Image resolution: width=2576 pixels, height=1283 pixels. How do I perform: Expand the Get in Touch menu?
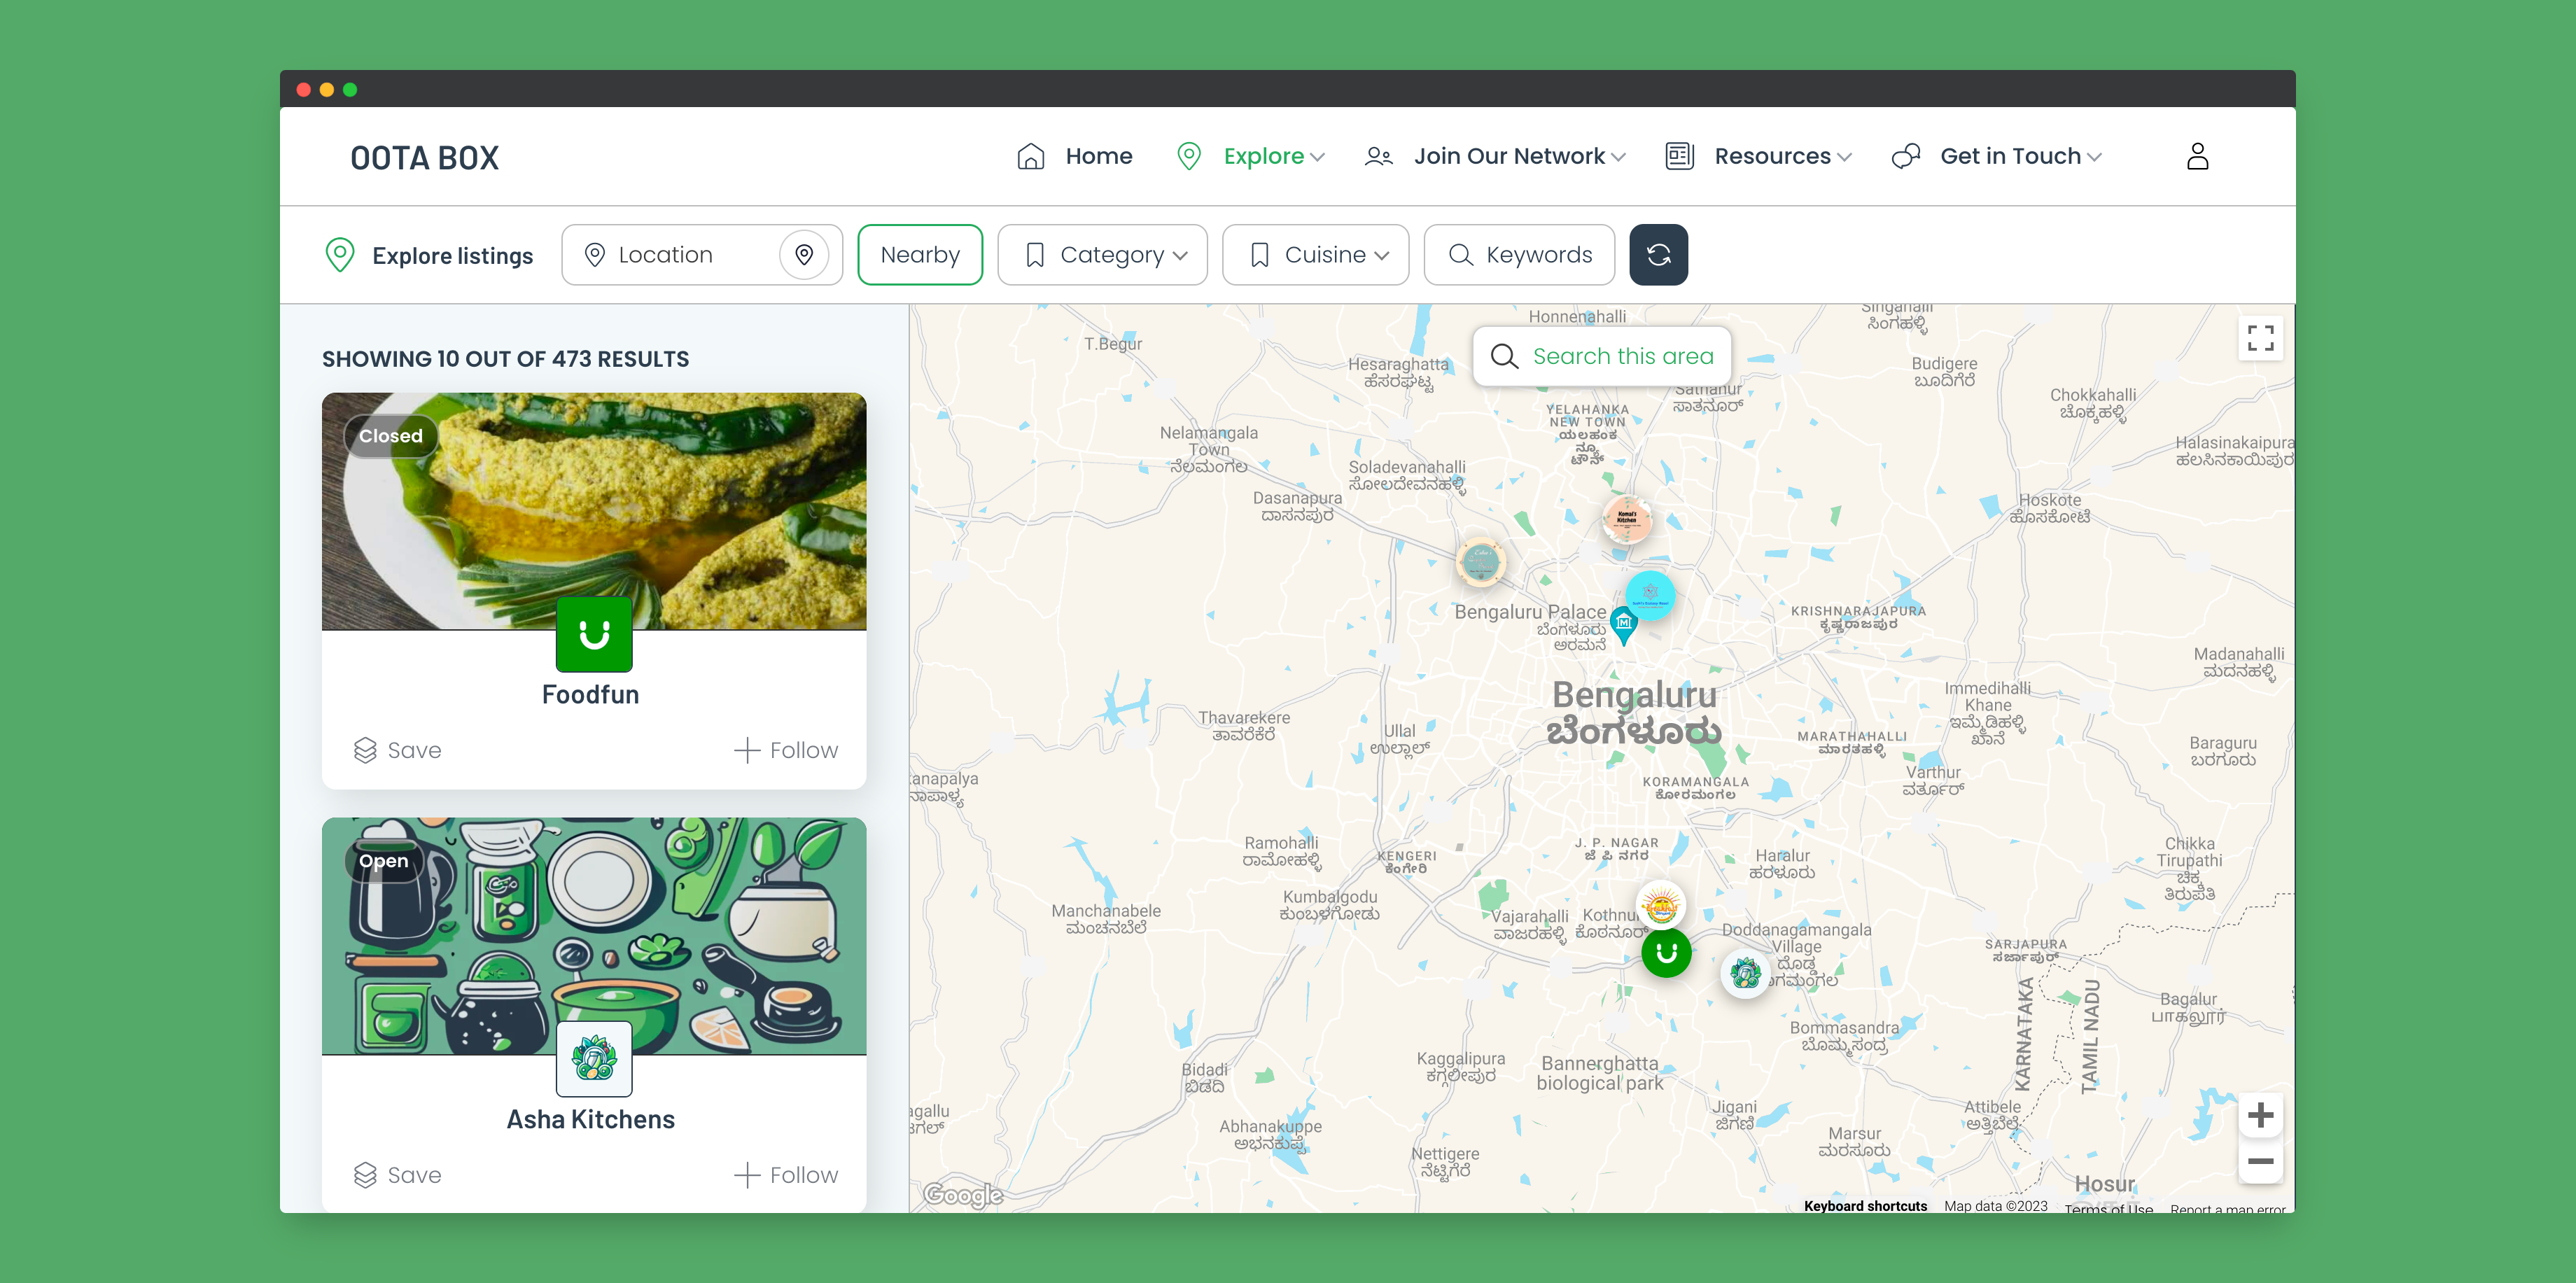(1997, 156)
